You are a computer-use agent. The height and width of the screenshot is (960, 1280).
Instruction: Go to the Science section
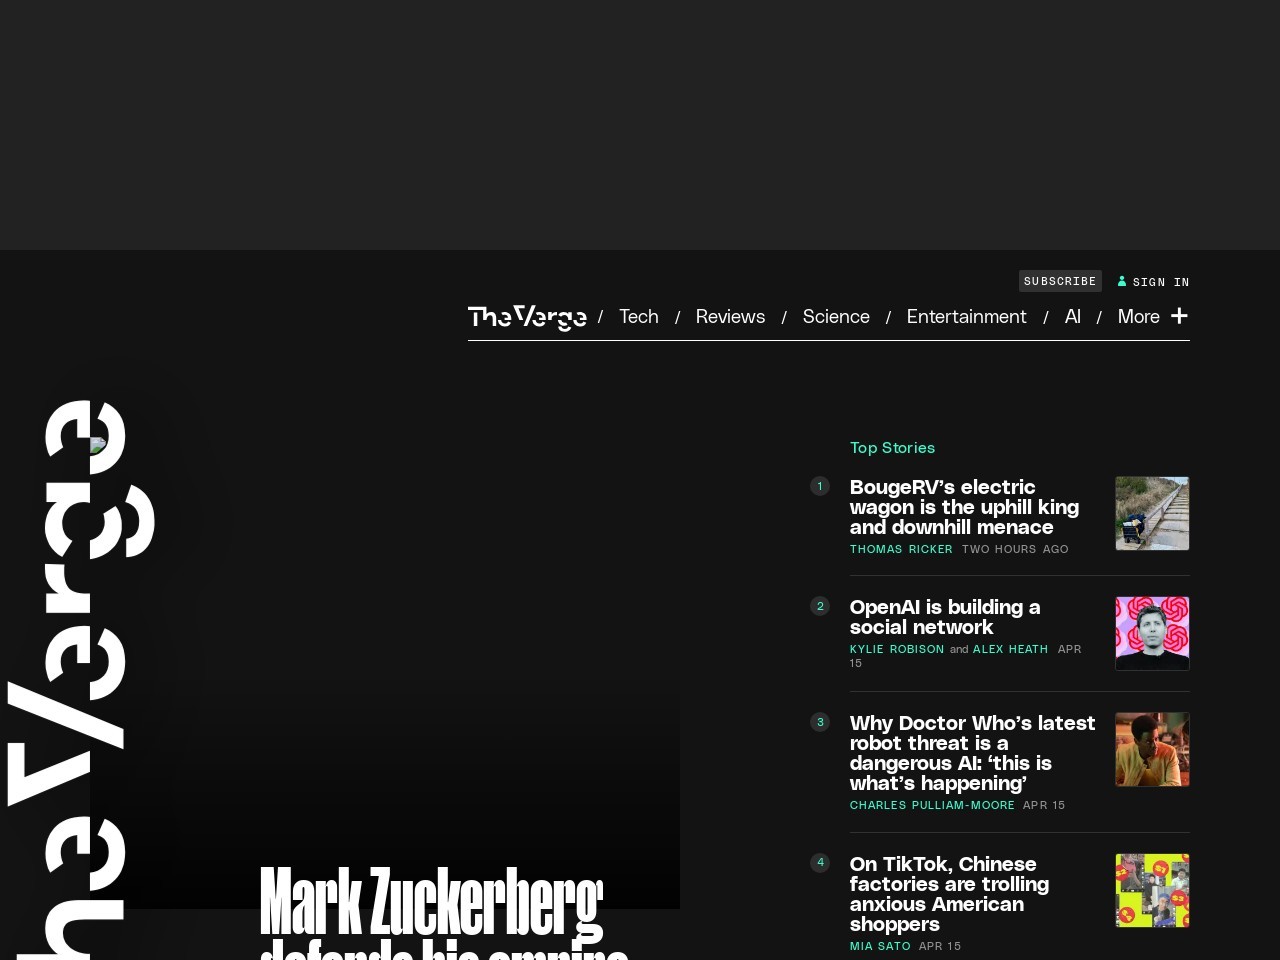(x=836, y=316)
